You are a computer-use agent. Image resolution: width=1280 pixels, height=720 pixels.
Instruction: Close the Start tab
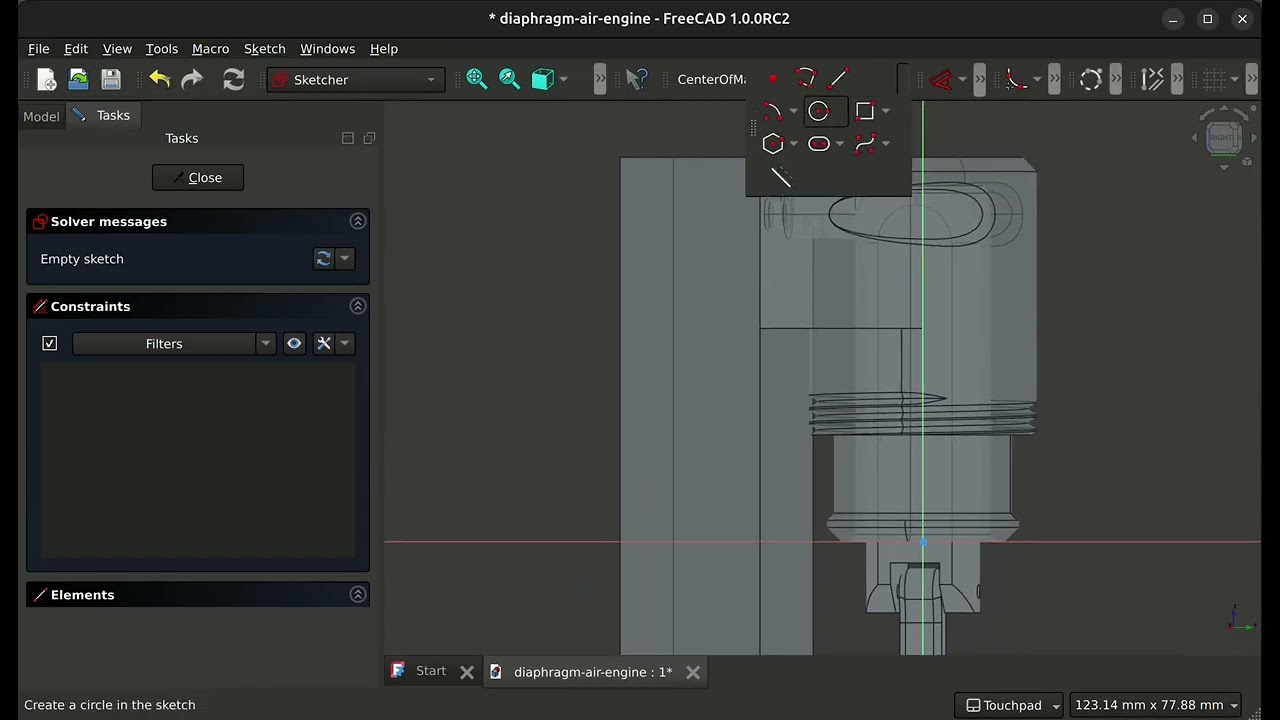point(466,672)
